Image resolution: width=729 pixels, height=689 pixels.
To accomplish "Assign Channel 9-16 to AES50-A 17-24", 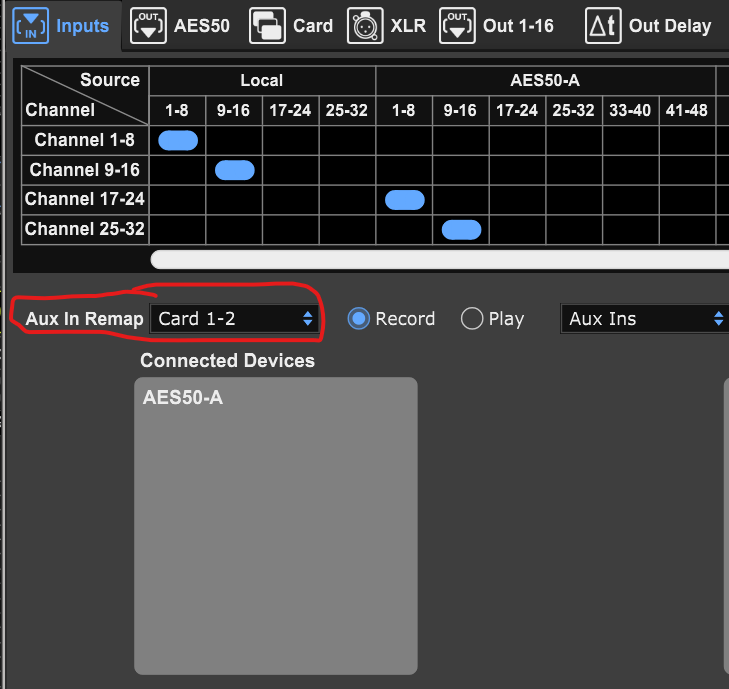I will [x=518, y=170].
